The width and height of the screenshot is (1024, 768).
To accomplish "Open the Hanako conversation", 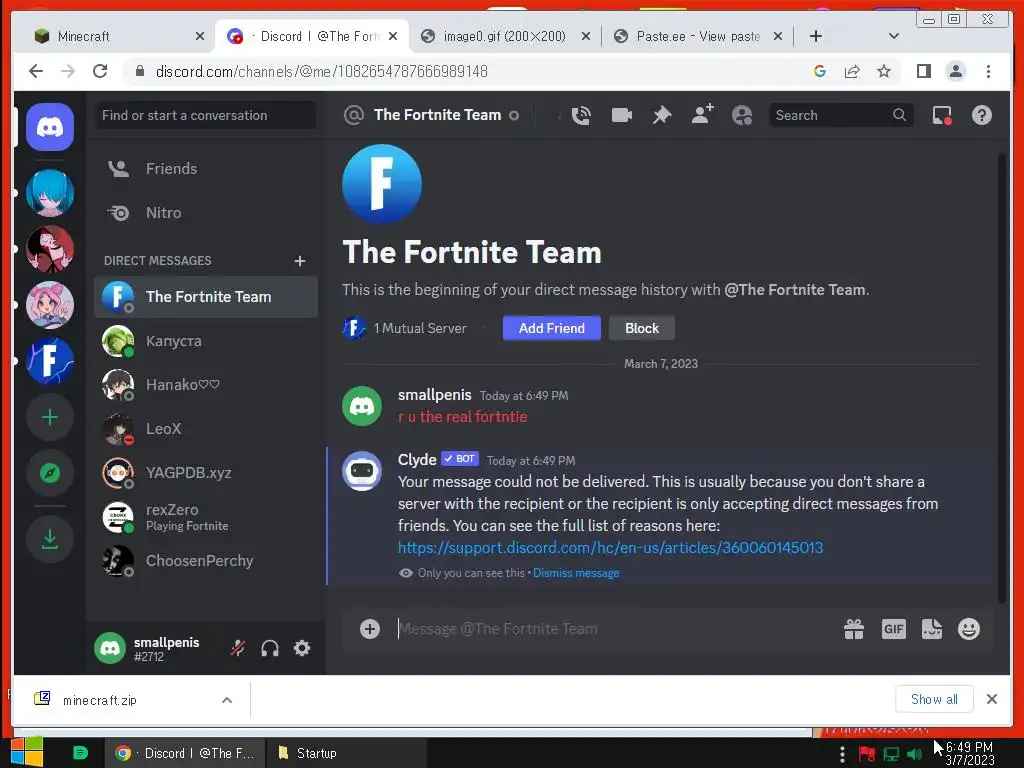I will pyautogui.click(x=206, y=385).
